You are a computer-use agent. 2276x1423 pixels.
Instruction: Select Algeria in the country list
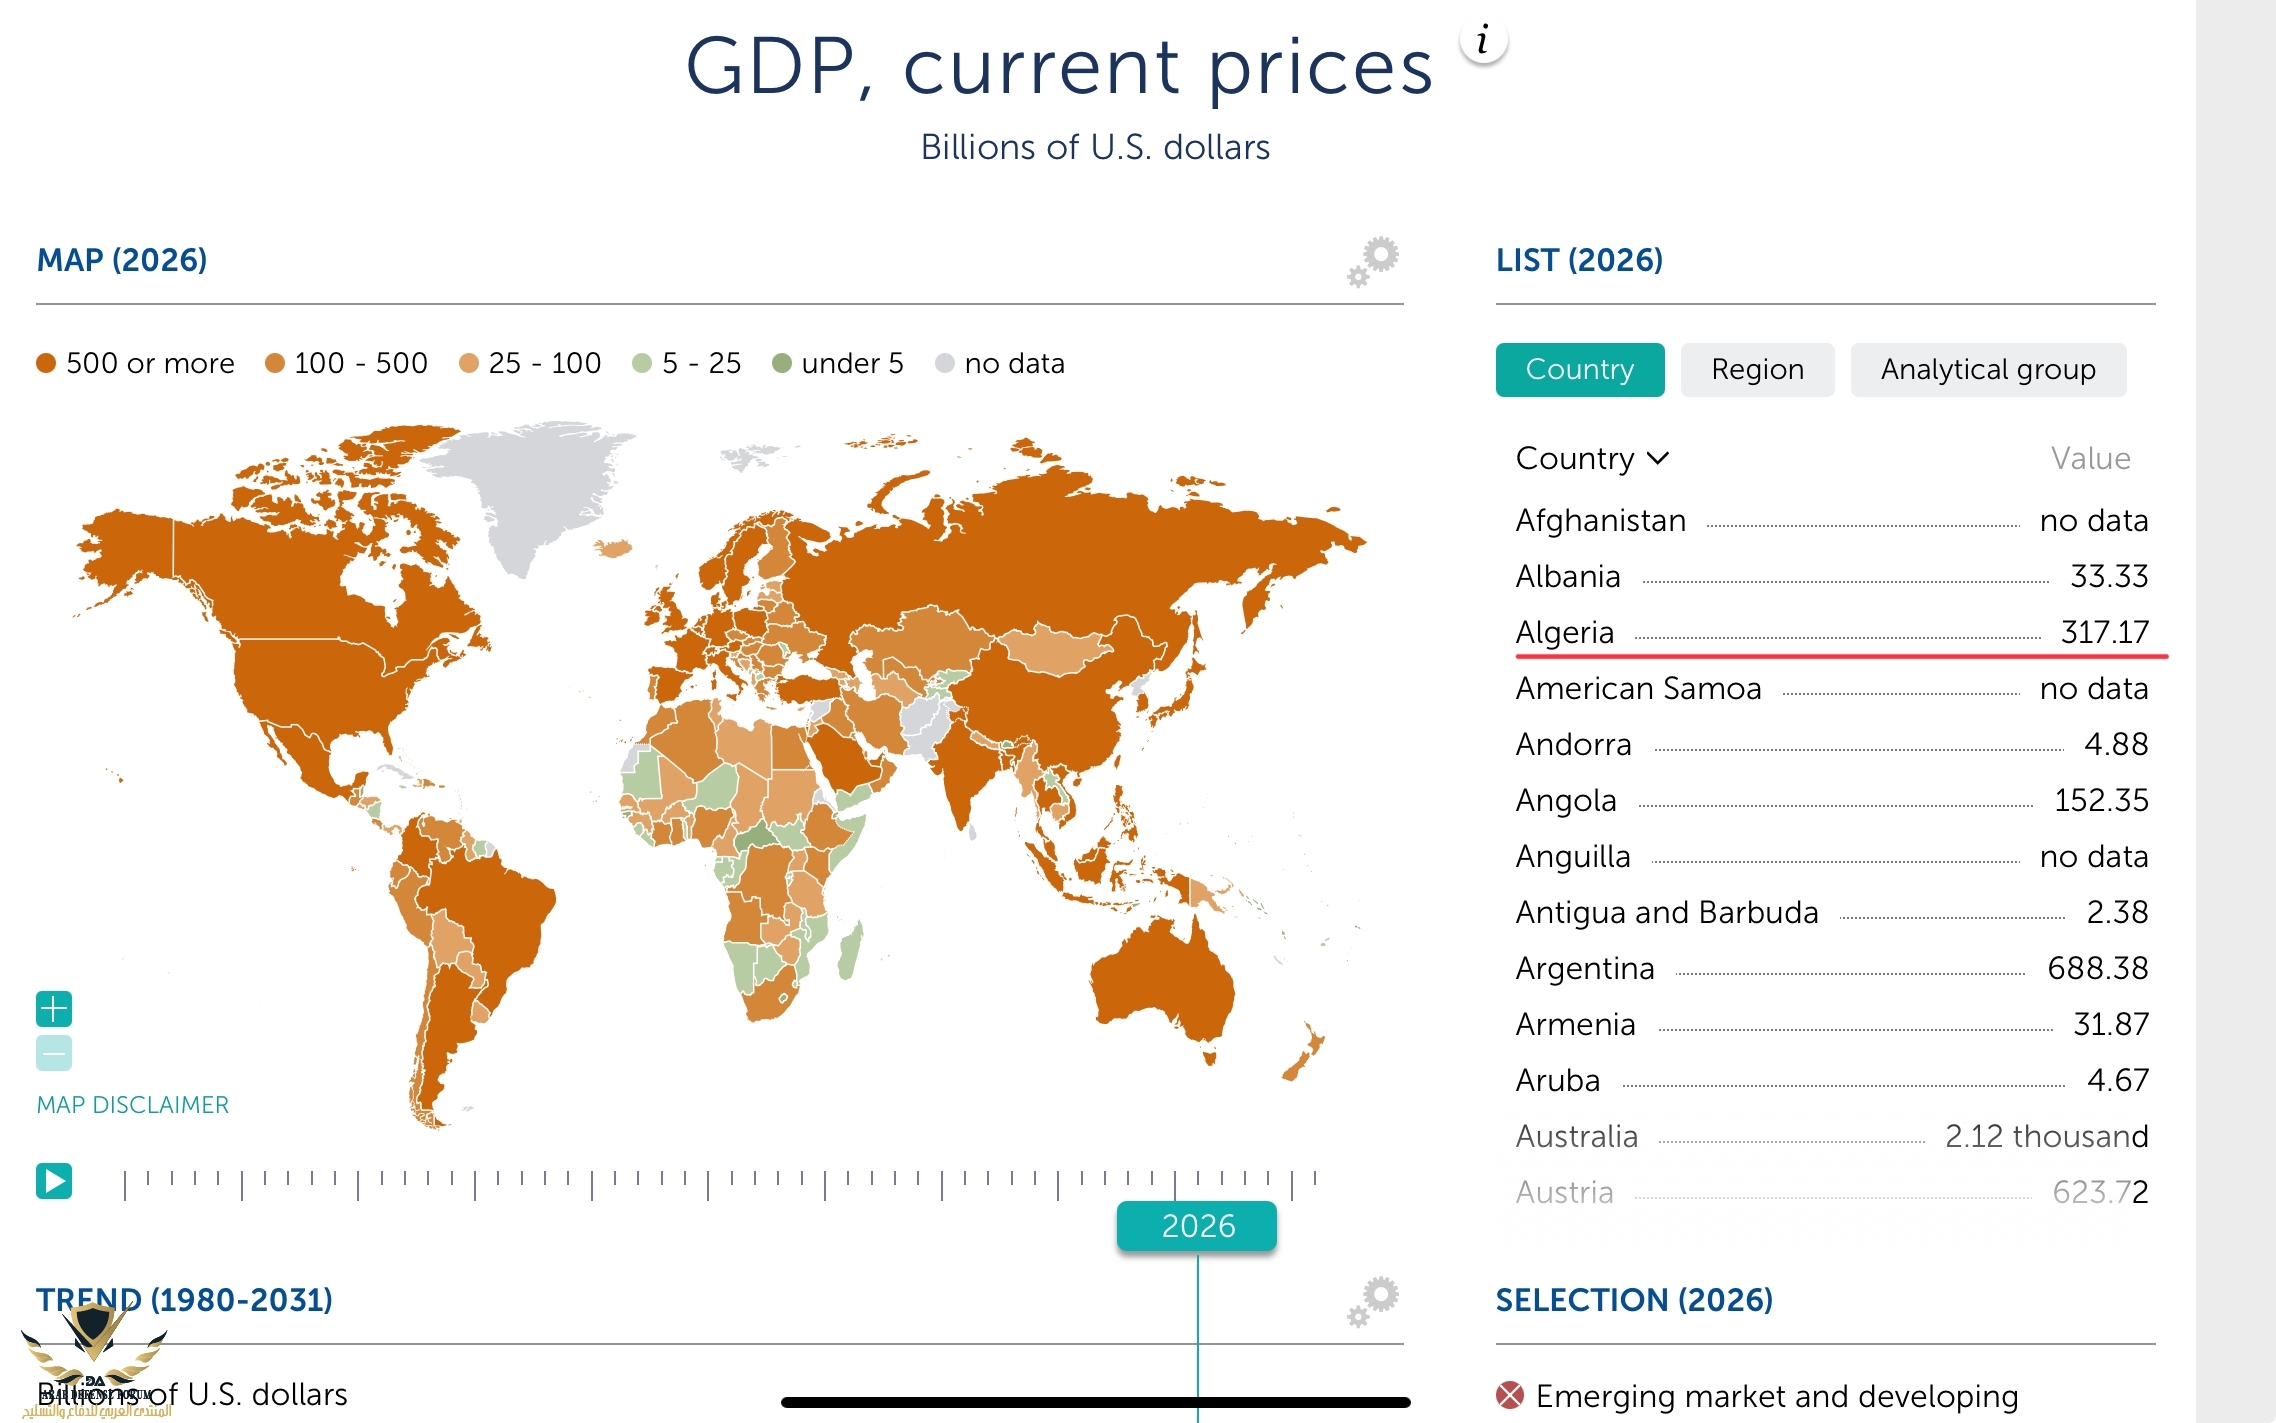(x=1832, y=632)
